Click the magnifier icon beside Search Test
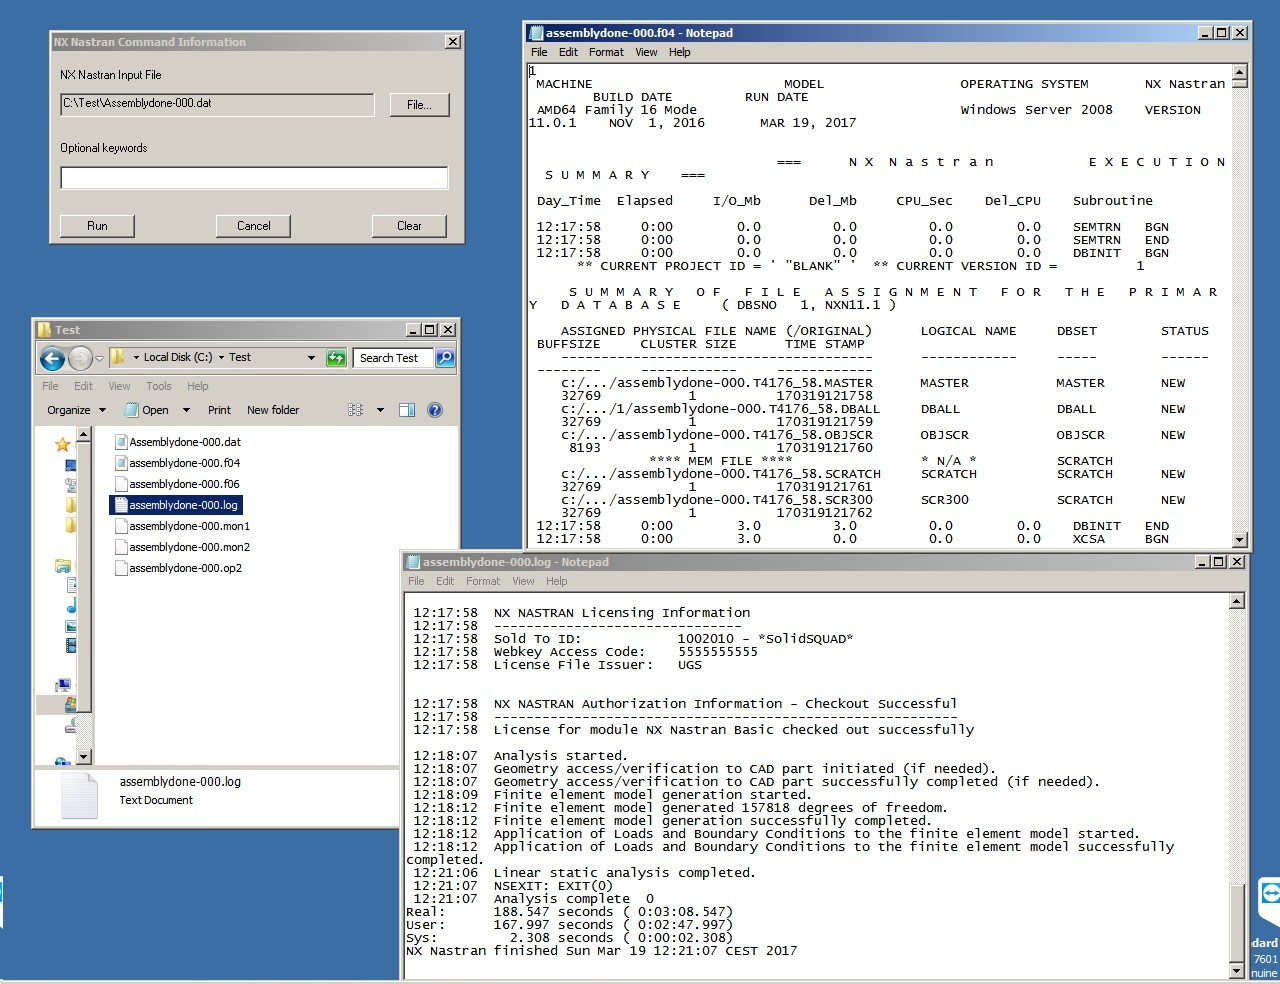This screenshot has height=984, width=1280. pos(445,357)
